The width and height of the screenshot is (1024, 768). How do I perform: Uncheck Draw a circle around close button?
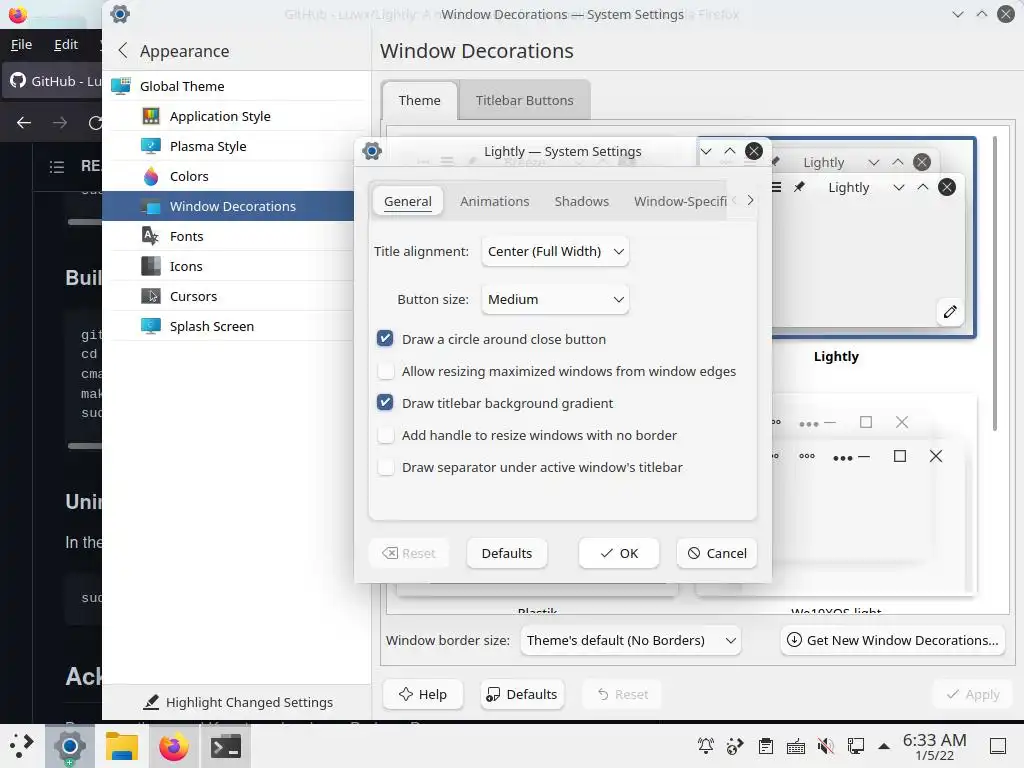coord(385,338)
